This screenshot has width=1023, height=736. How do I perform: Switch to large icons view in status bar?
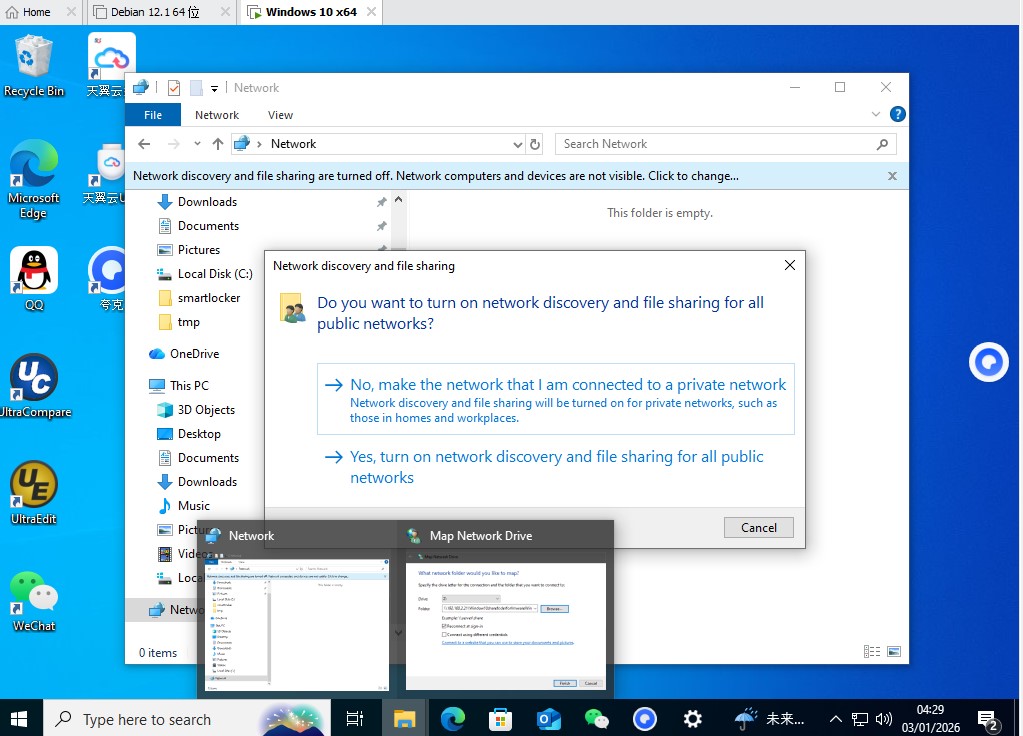coord(895,652)
